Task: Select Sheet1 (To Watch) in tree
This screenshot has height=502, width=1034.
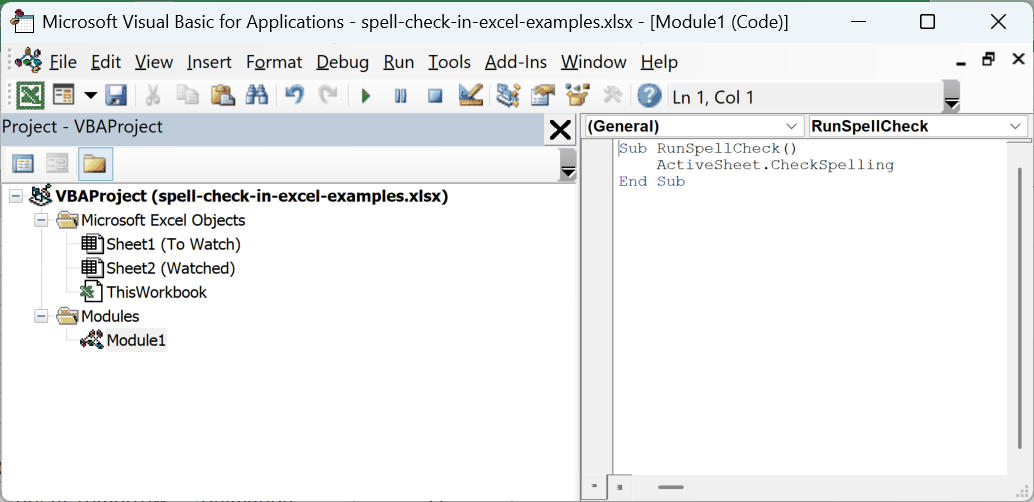Action: click(x=173, y=244)
